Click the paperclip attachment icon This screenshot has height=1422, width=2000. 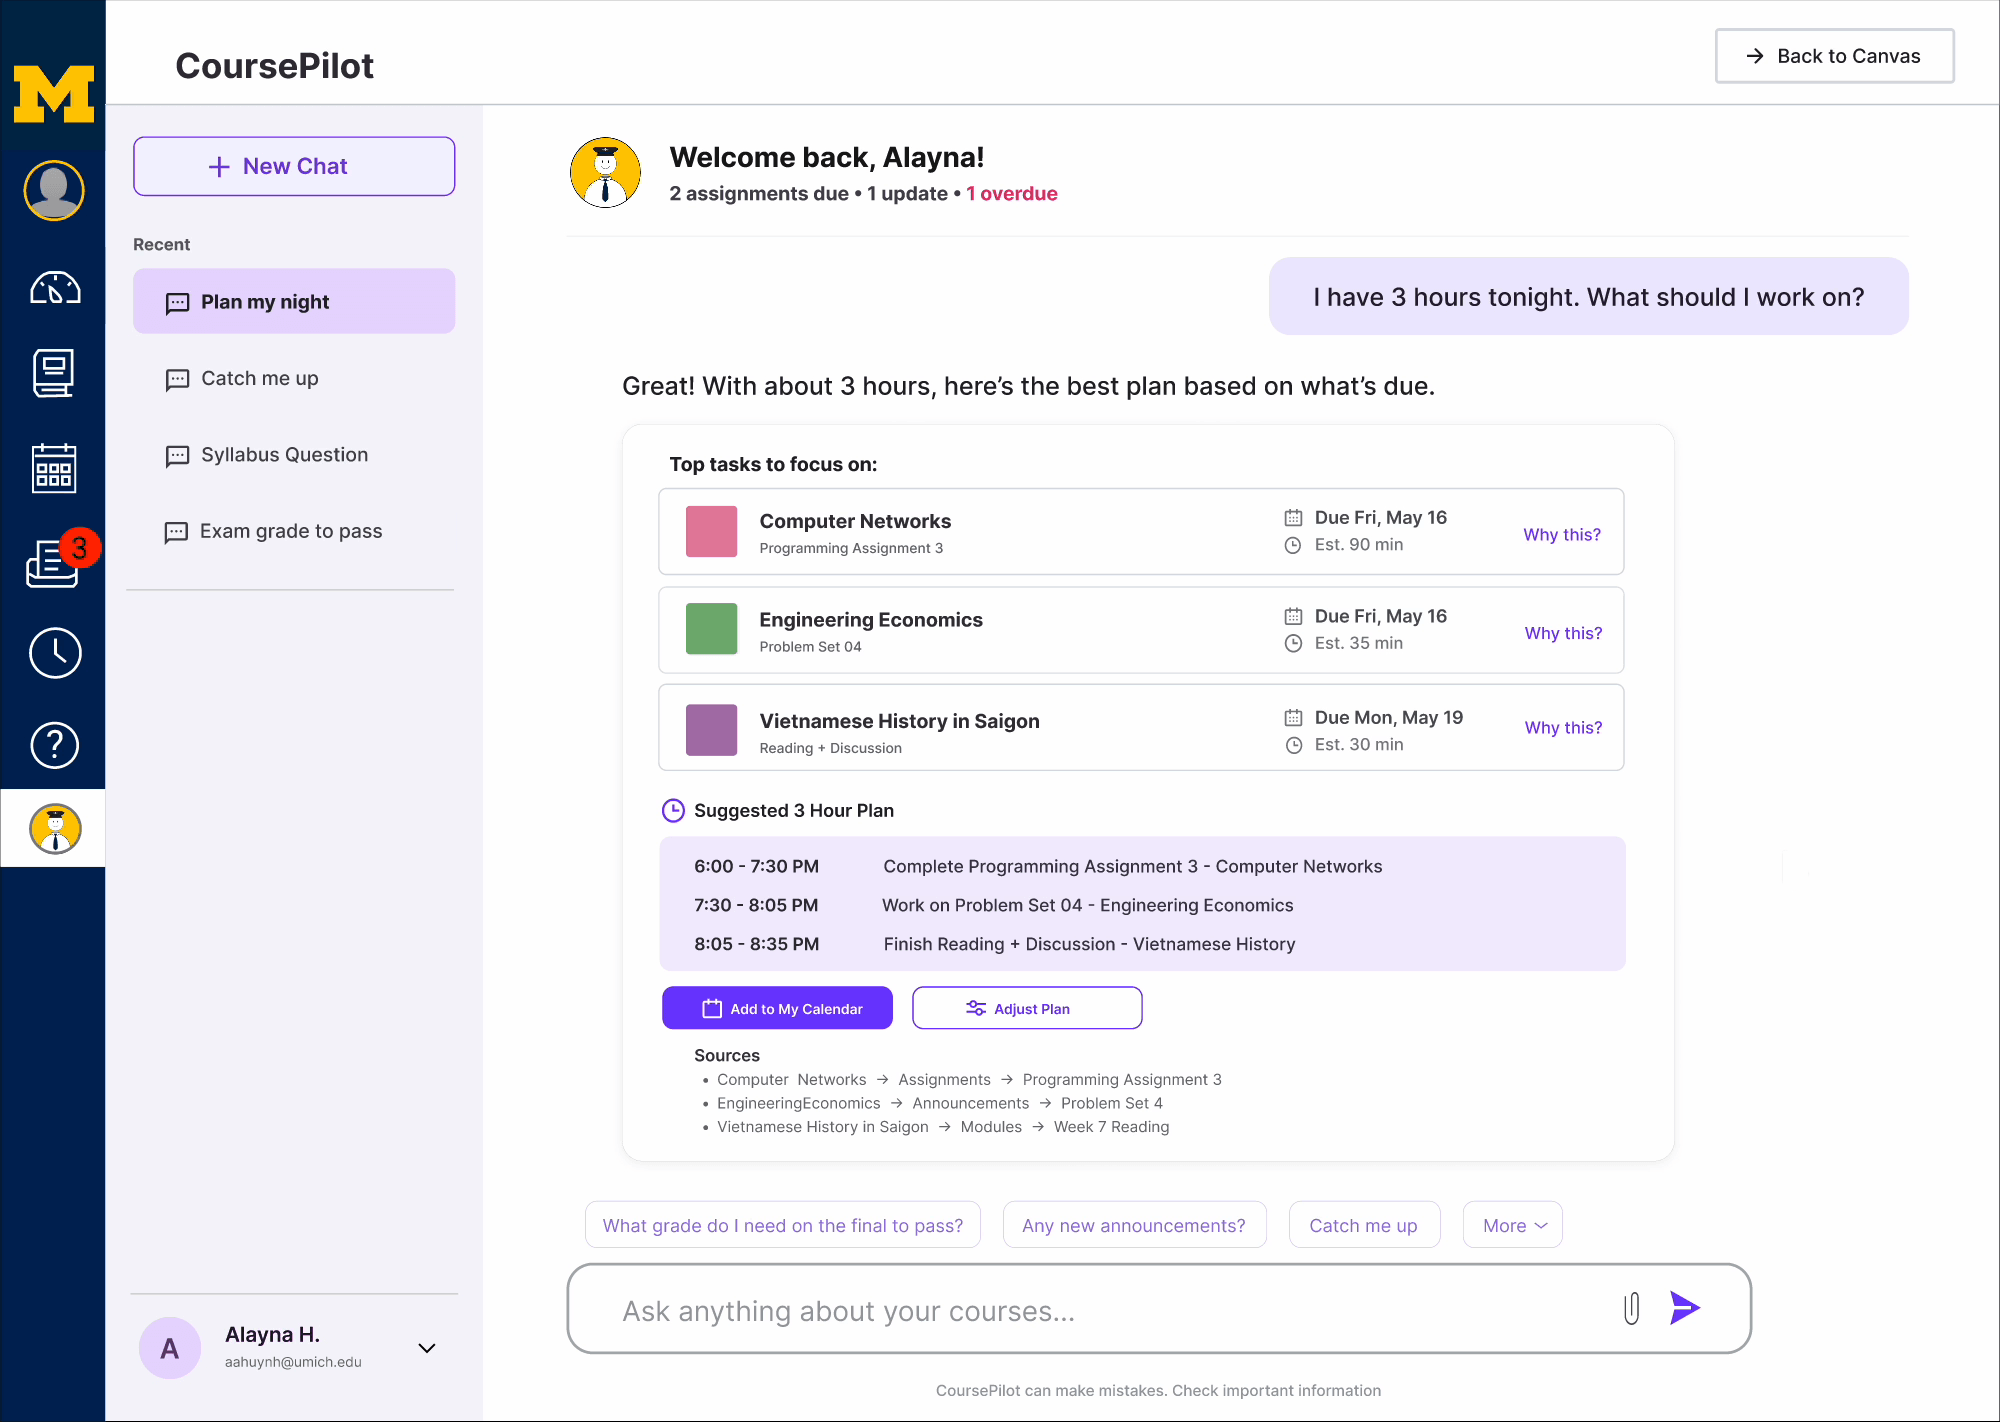click(x=1631, y=1308)
